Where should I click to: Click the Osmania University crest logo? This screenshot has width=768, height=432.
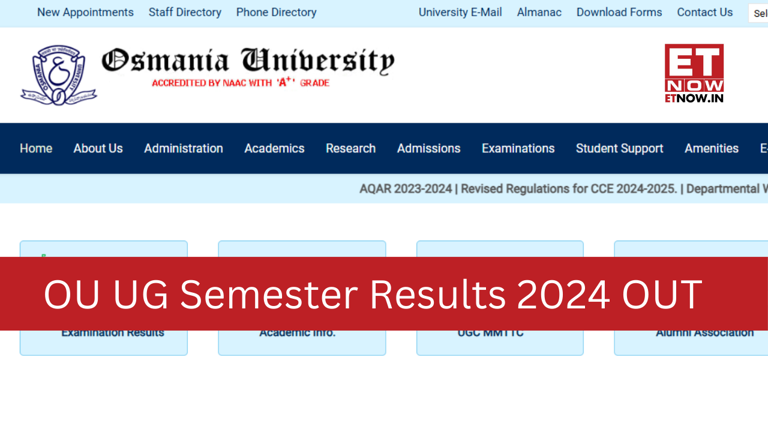coord(58,75)
